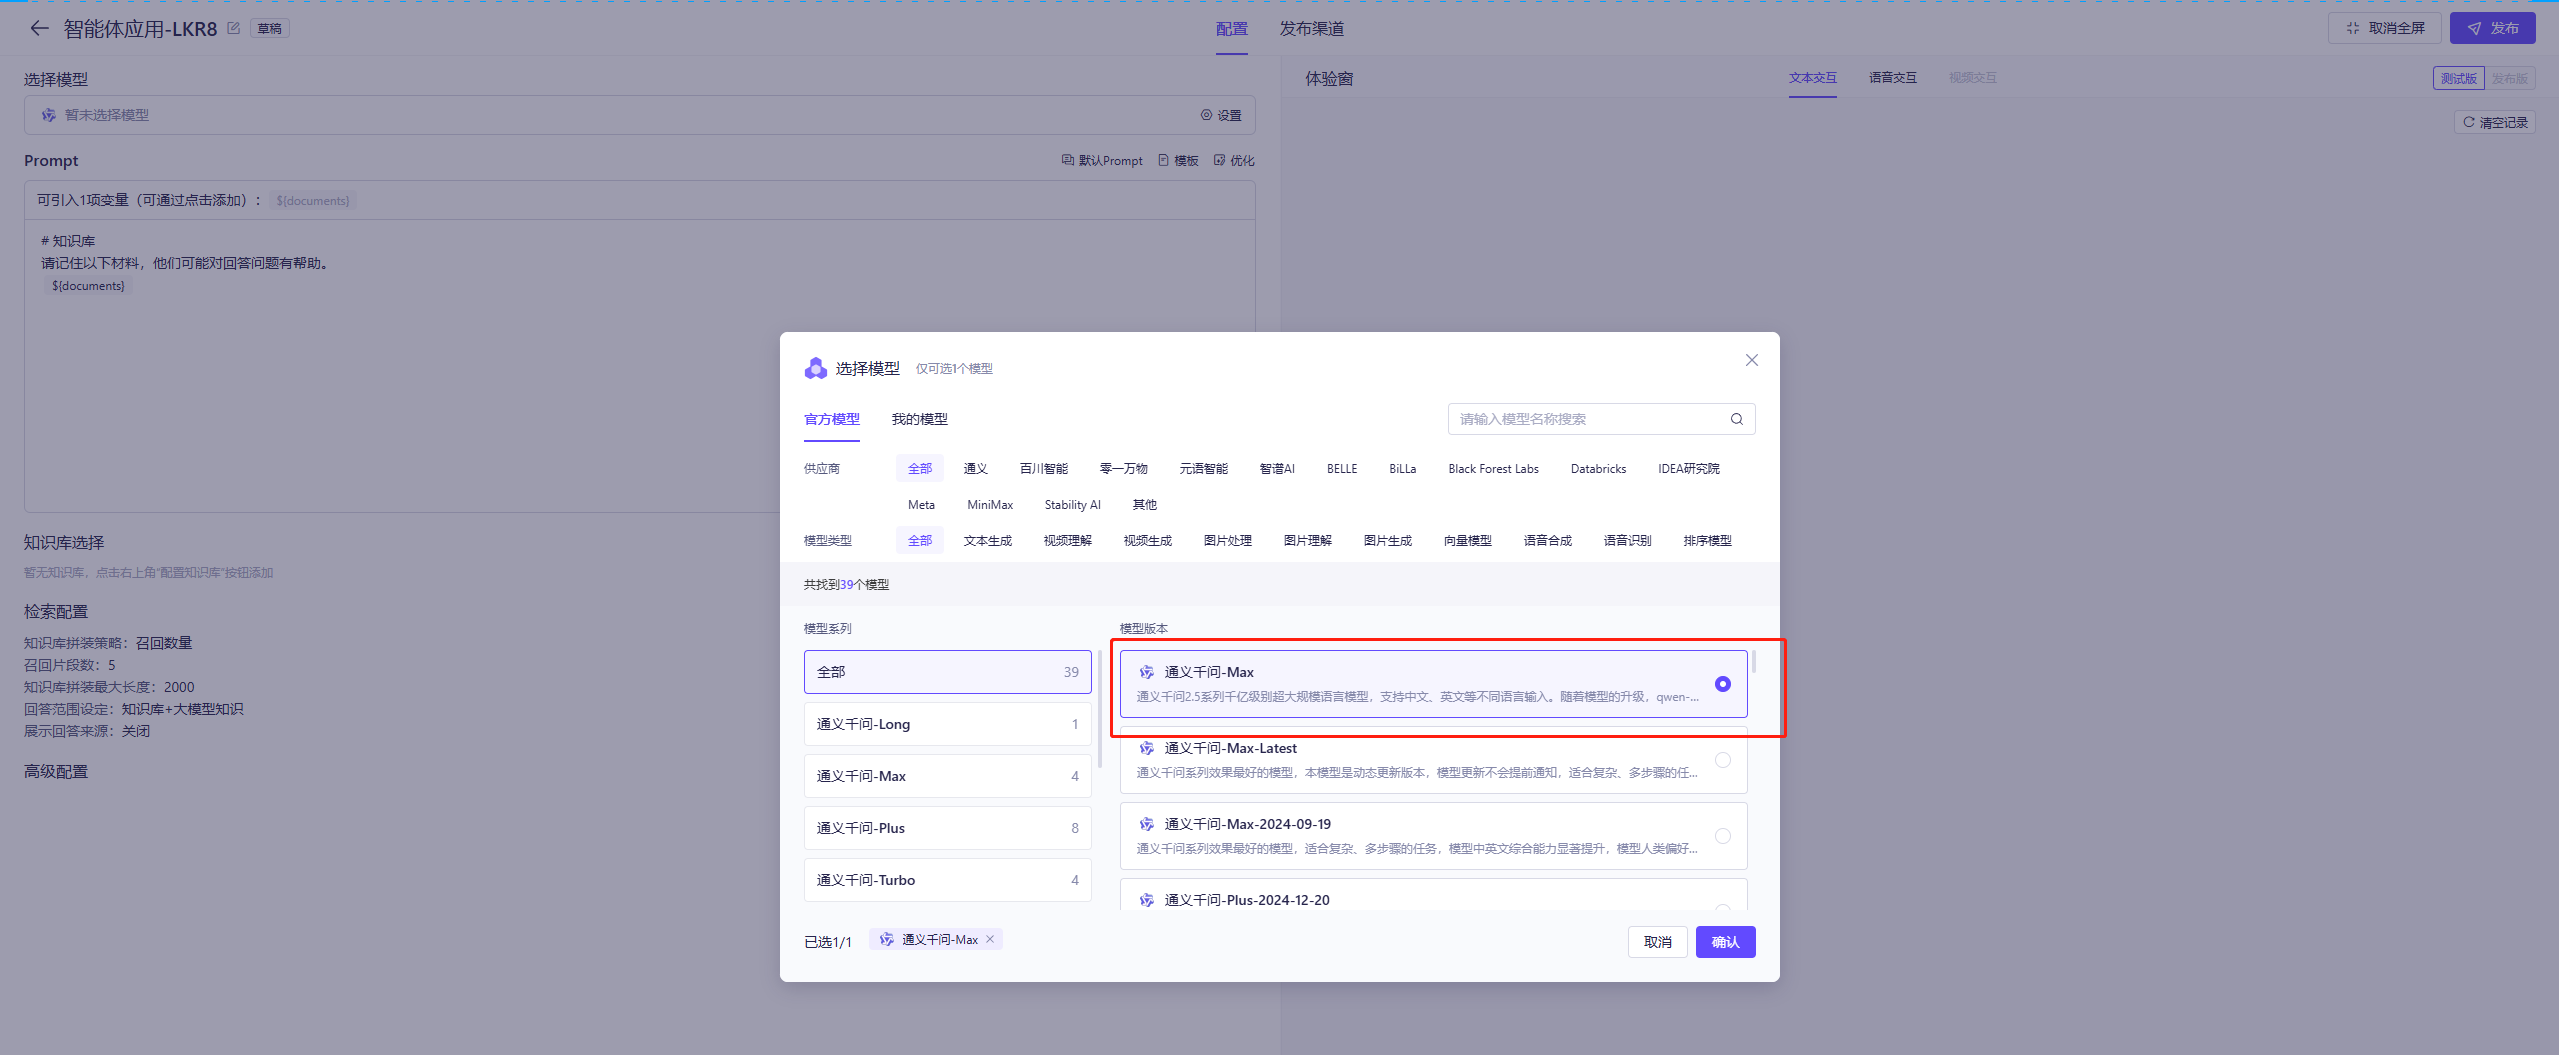2559x1055 pixels.
Task: Select the 语音交互 tab
Action: coord(1893,78)
